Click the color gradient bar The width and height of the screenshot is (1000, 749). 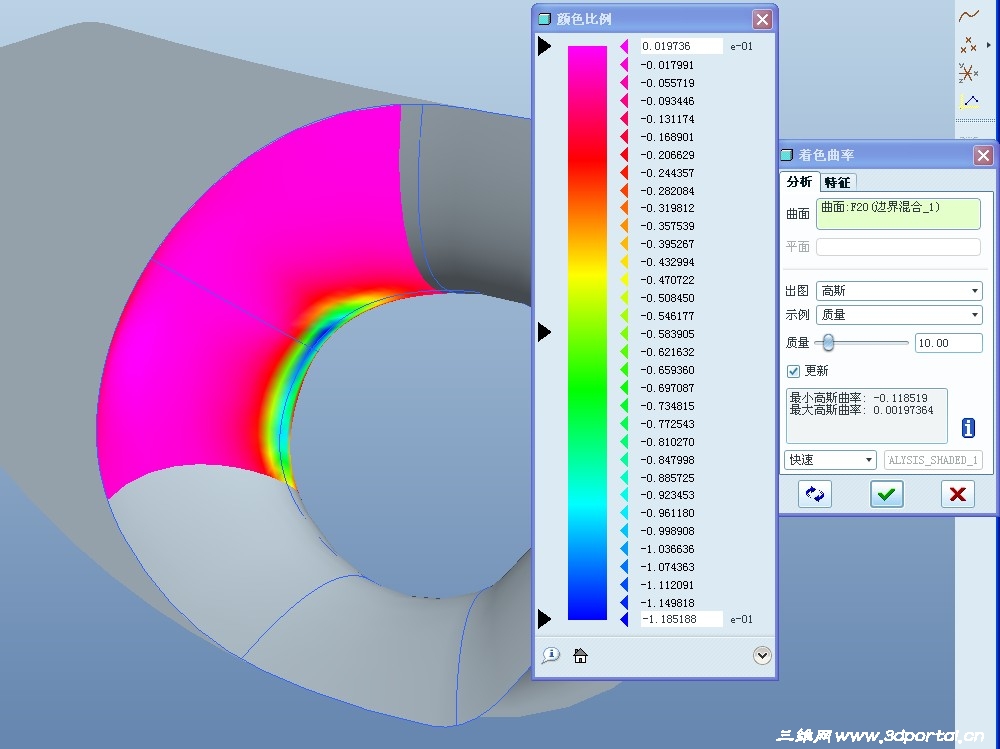pos(587,332)
